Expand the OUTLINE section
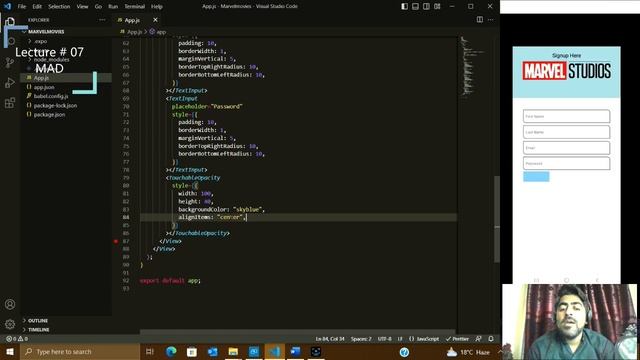Image resolution: width=640 pixels, height=360 pixels. pos(66,320)
